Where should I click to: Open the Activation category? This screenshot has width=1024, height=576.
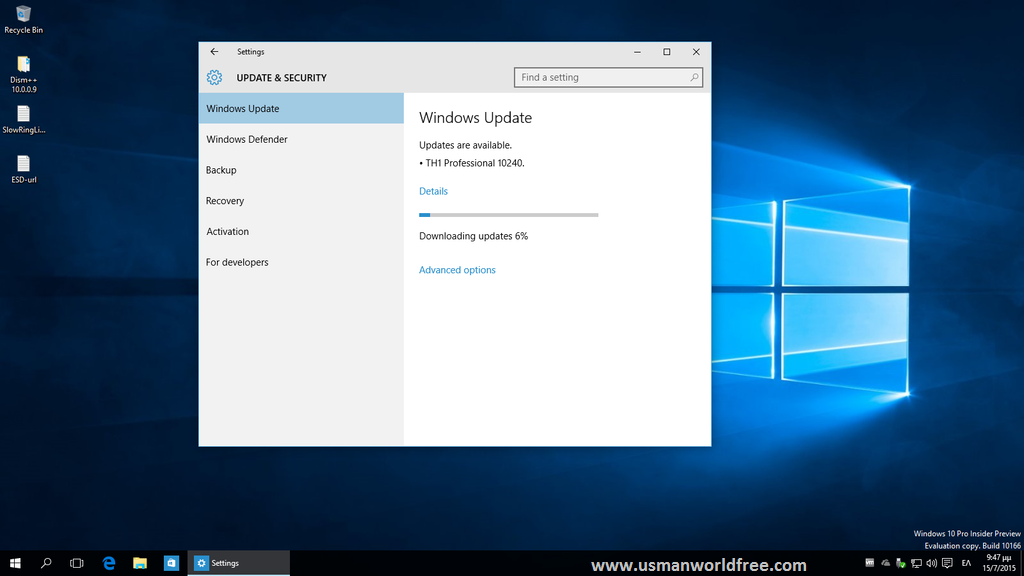coord(301,231)
